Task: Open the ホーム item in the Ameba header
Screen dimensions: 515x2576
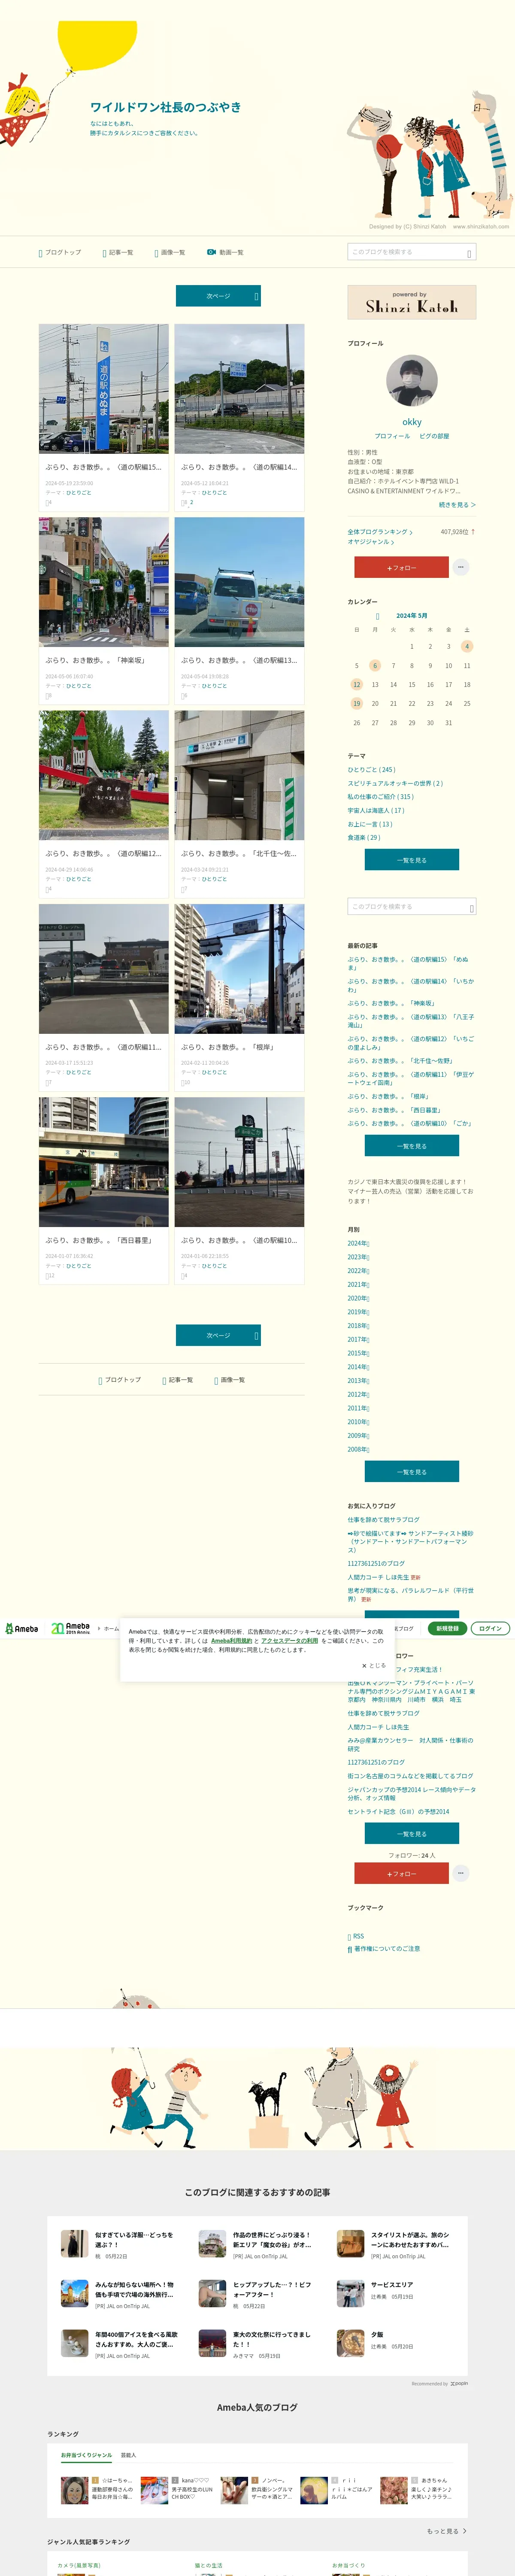Action: [111, 1629]
